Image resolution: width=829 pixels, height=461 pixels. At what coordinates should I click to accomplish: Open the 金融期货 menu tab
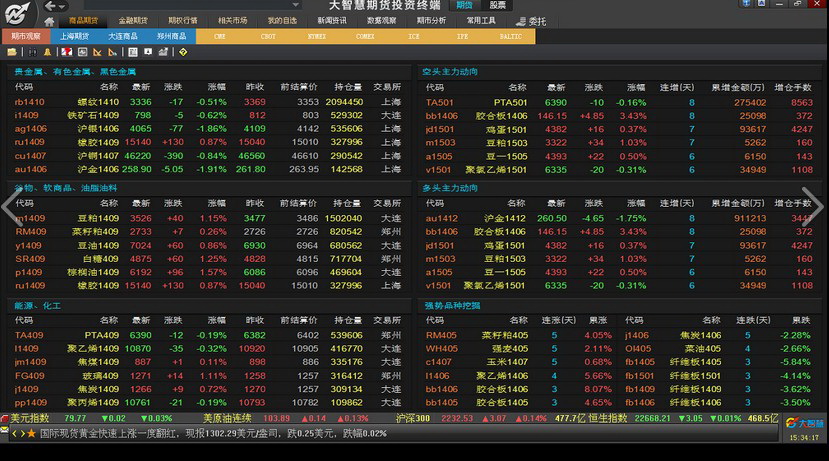tap(133, 21)
